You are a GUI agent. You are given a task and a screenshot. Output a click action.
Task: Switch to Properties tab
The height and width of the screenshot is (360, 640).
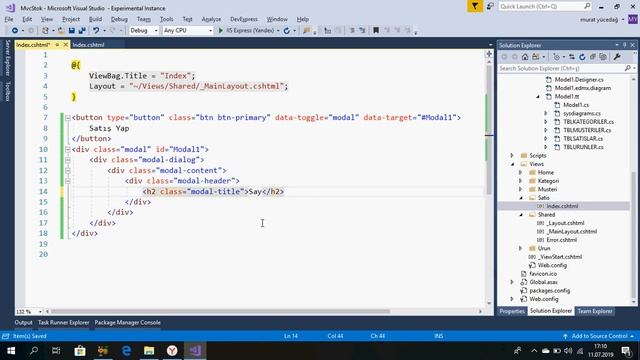(512, 311)
